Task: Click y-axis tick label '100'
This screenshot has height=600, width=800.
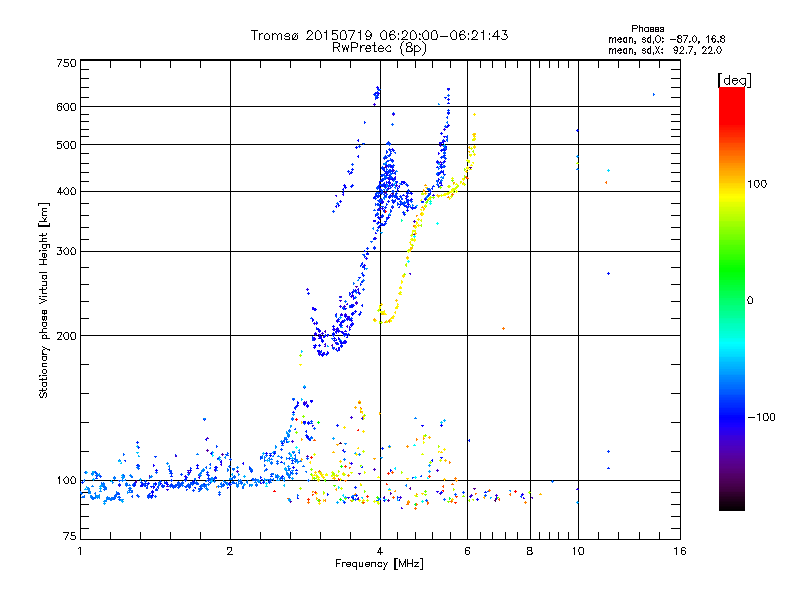Action: click(x=66, y=481)
